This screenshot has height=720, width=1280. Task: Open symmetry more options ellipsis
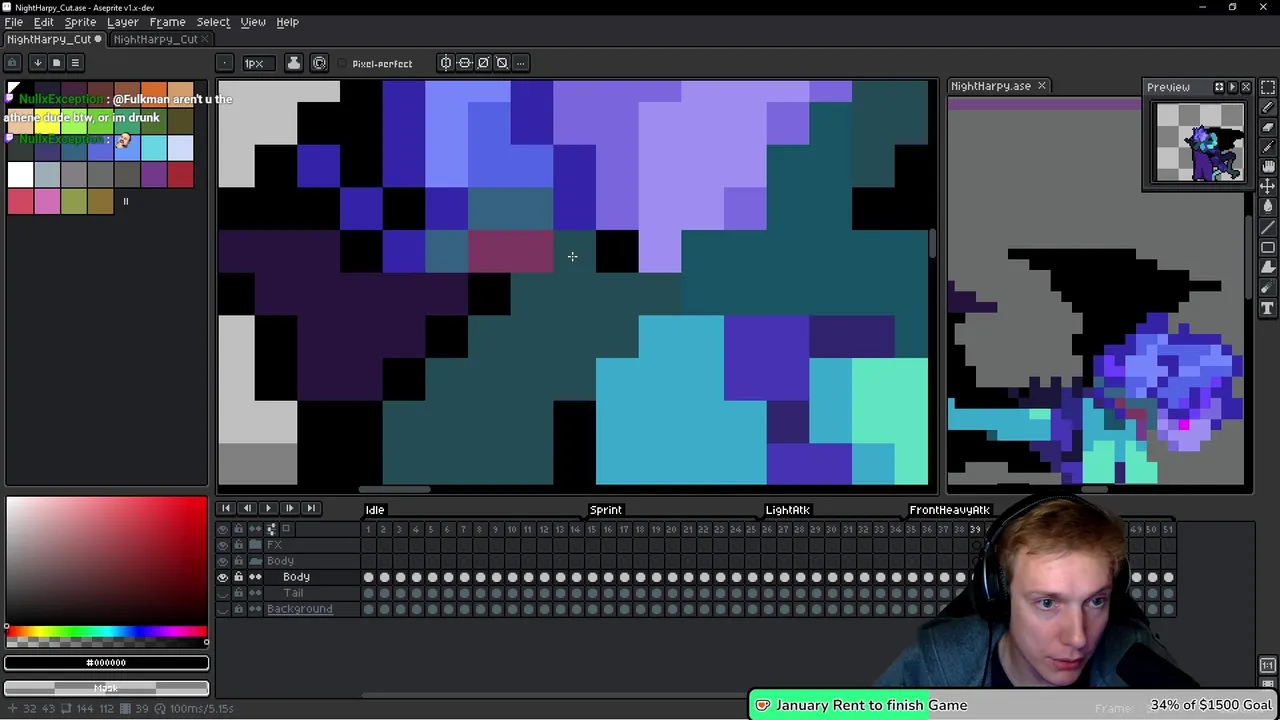(x=521, y=63)
